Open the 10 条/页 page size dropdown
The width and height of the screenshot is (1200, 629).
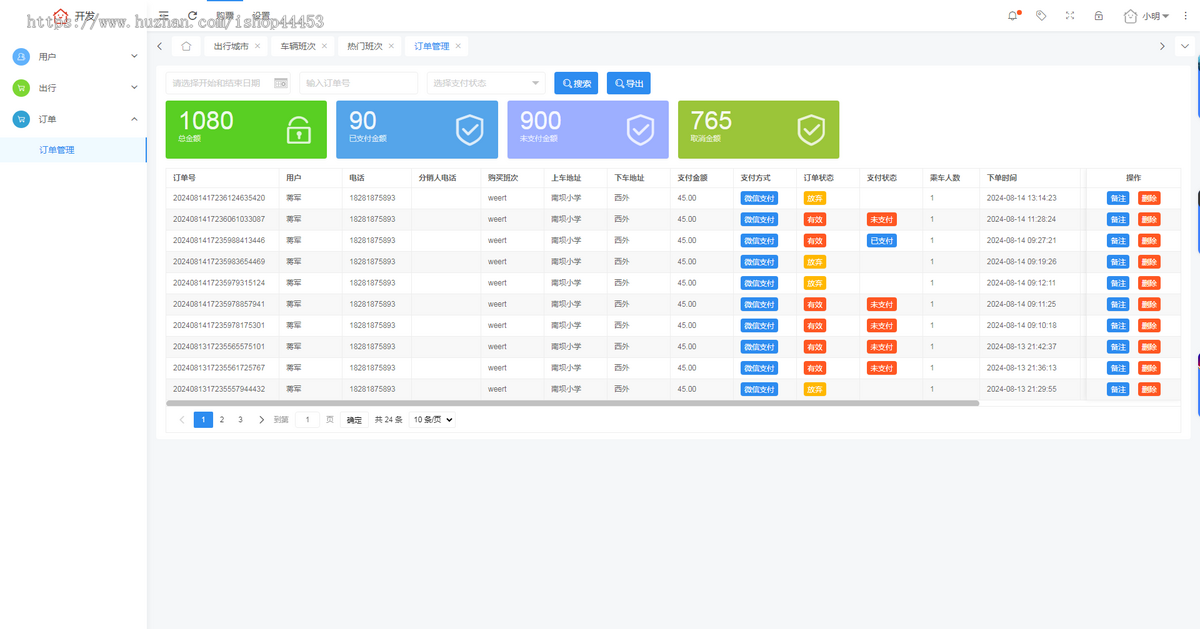point(433,420)
